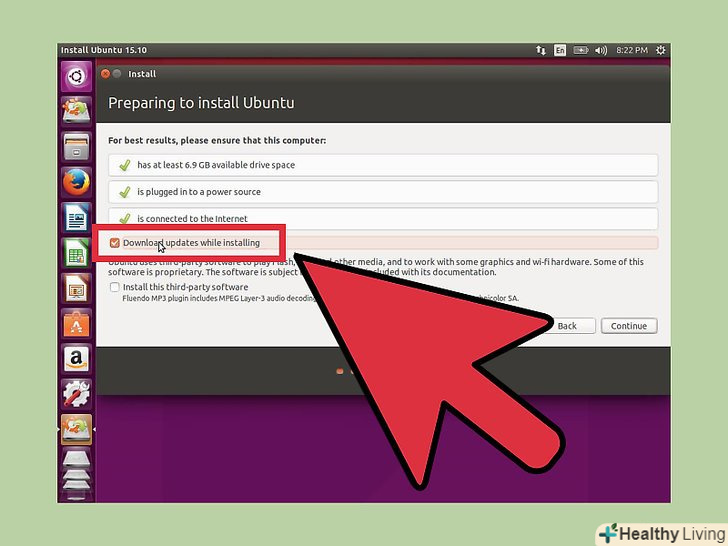Open the workspace stack at launcher bottom

tap(76, 474)
